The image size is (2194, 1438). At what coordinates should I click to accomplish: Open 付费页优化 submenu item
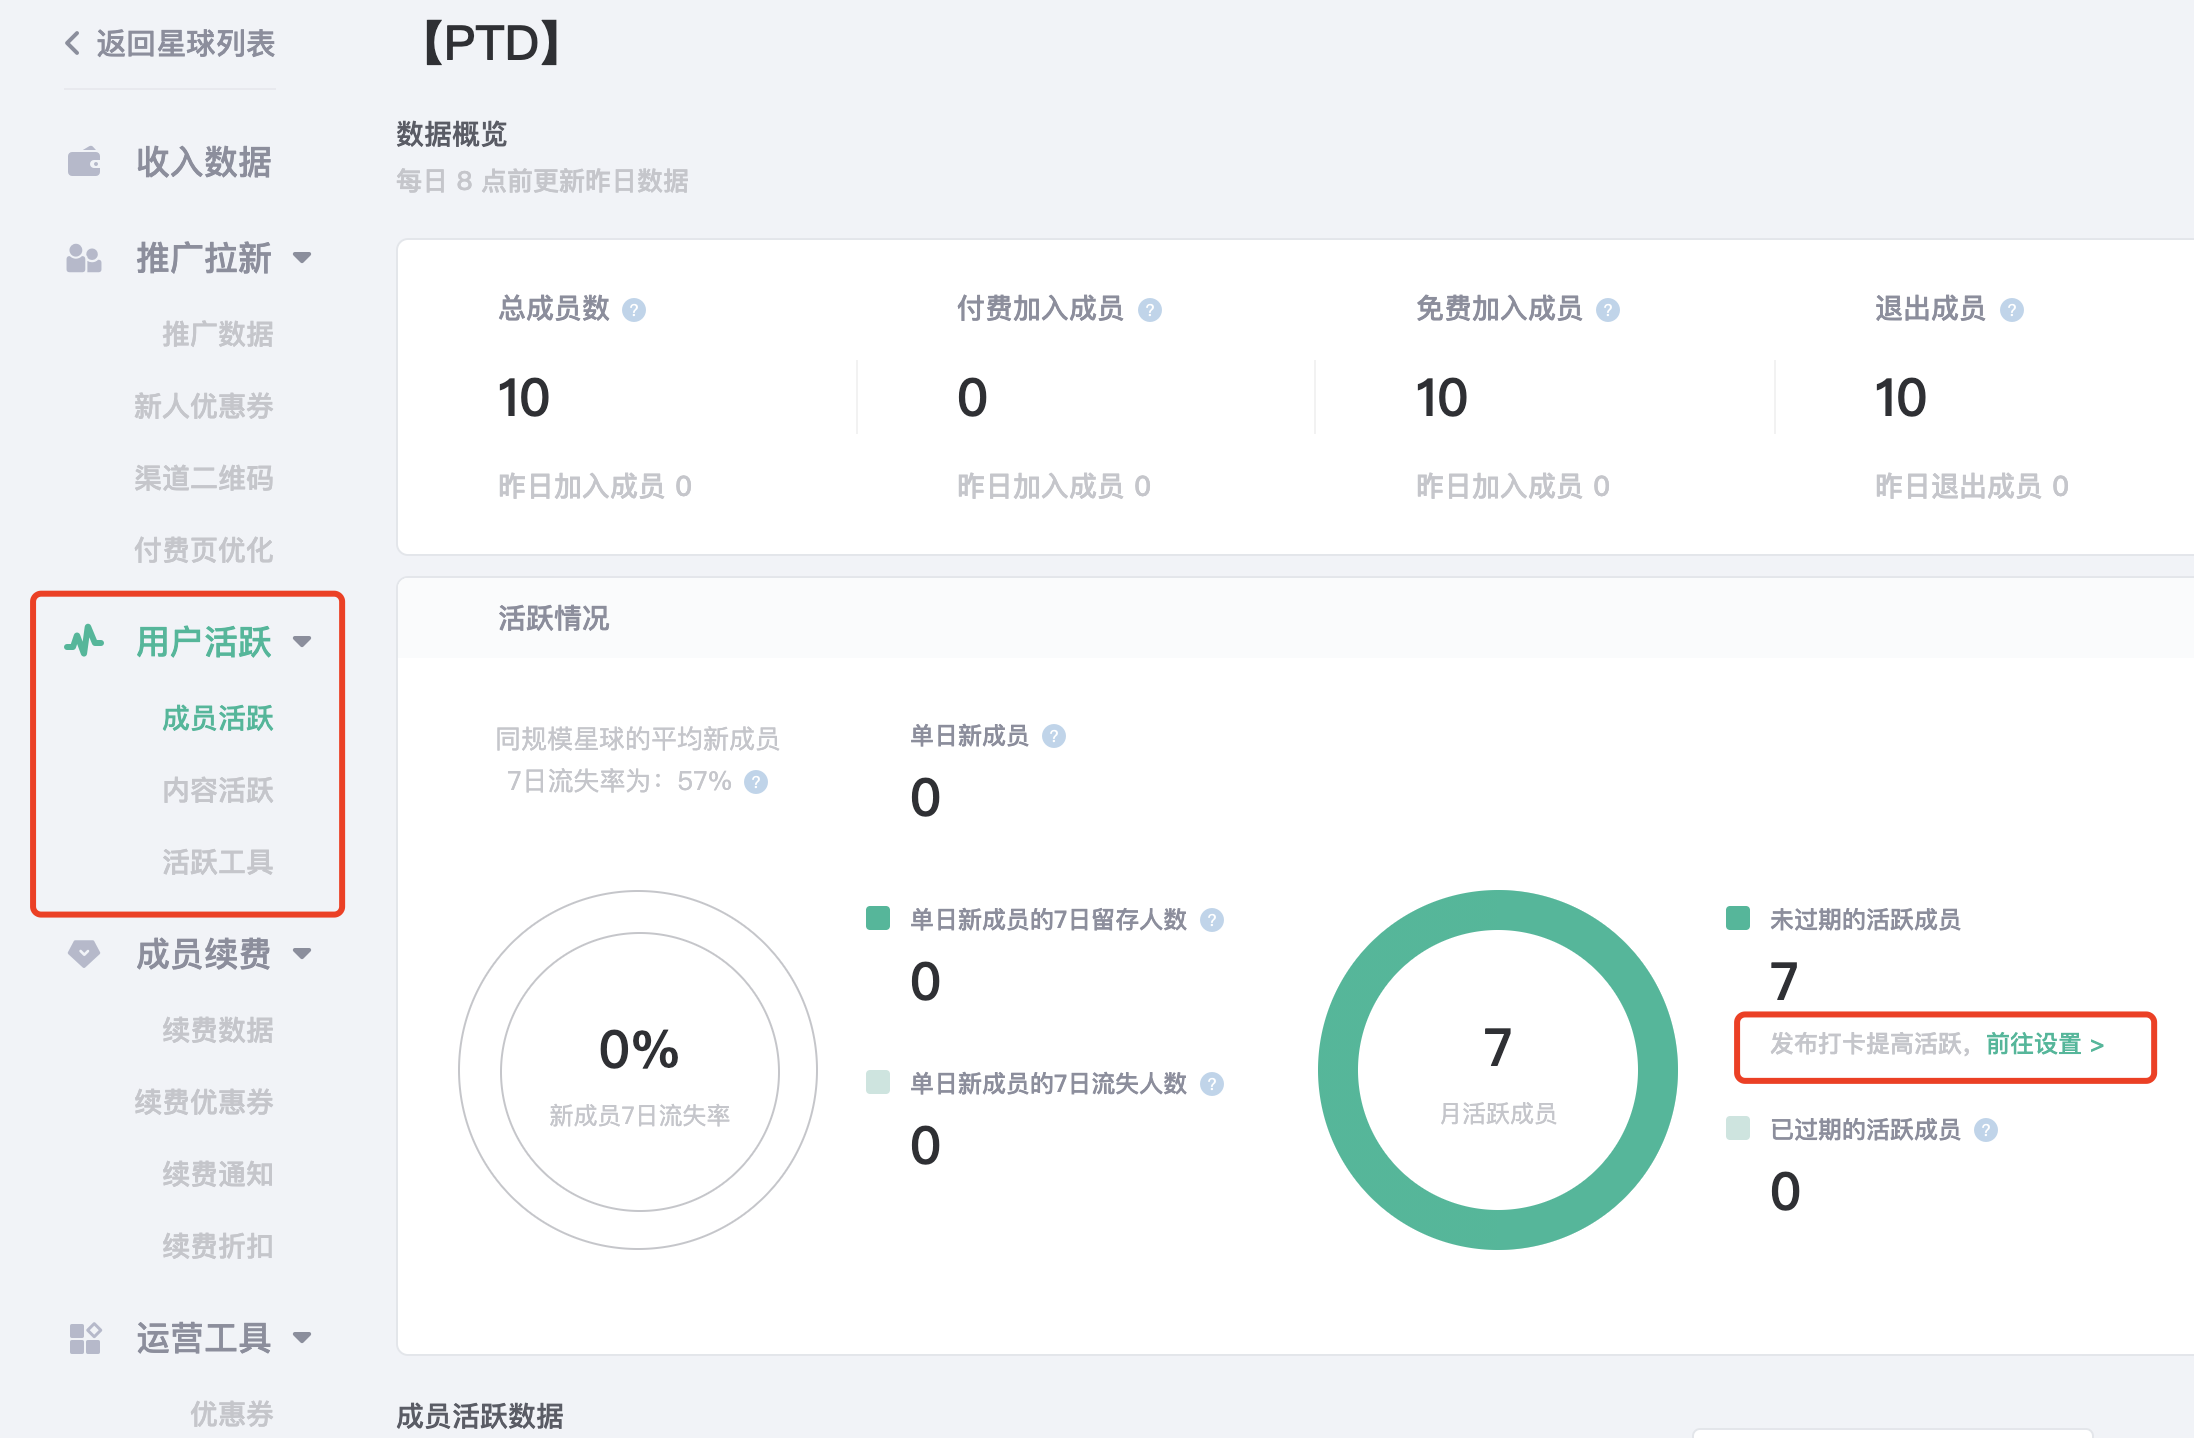204,550
